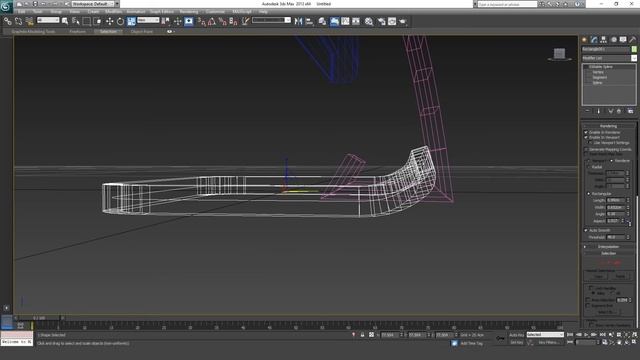Viewport: 640px width, 360px height.
Task: Expand the Interpolation rollout
Action: 608,247
